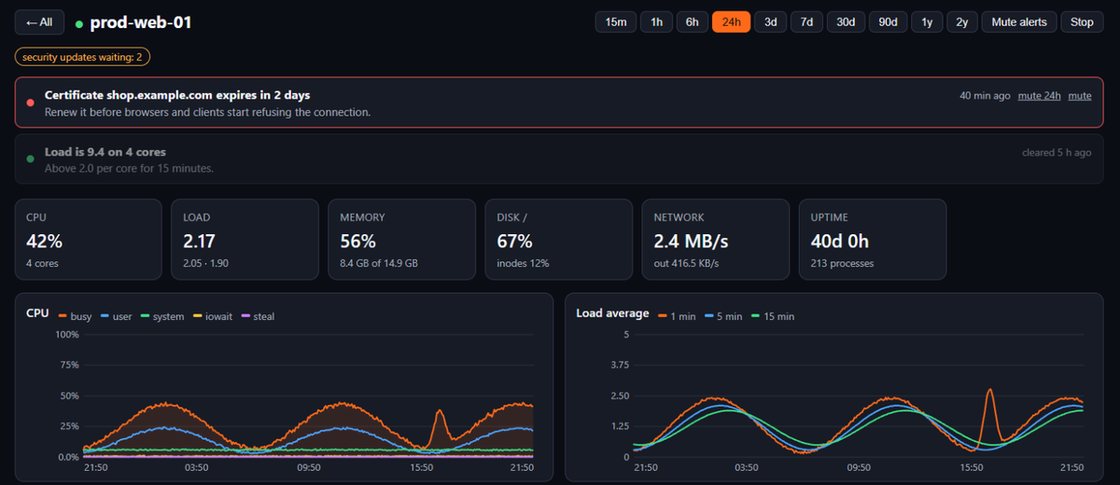The height and width of the screenshot is (485, 1120).
Task: Click the '213 processes' text
Action: pyautogui.click(x=842, y=264)
